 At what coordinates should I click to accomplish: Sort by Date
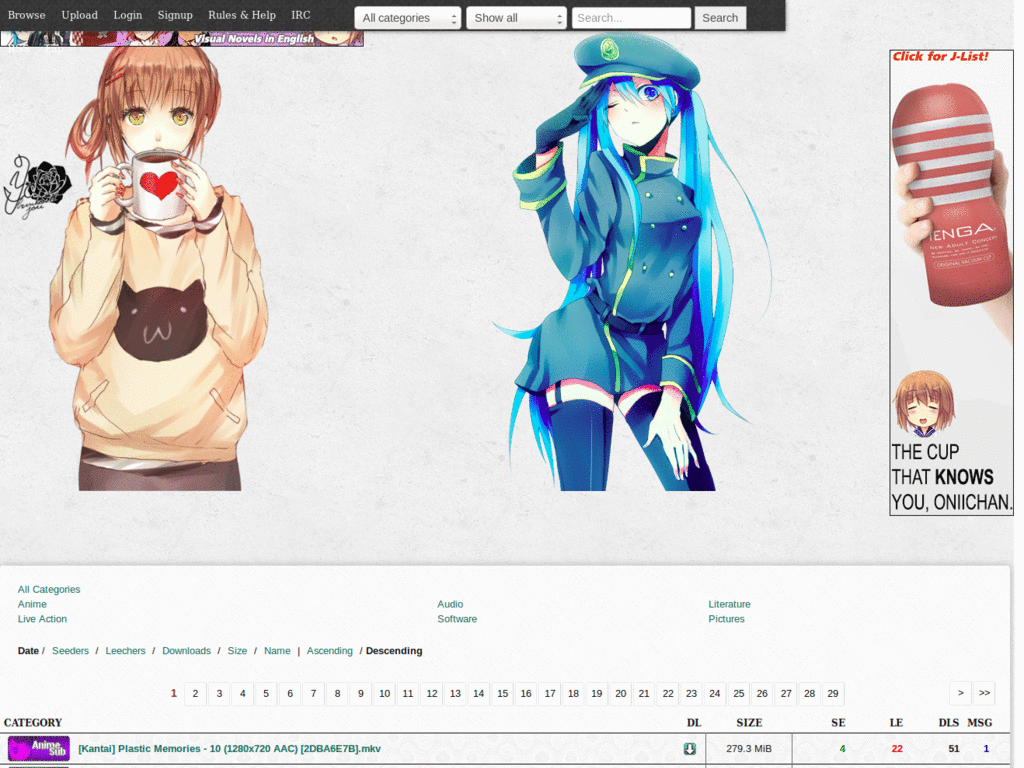pos(28,650)
